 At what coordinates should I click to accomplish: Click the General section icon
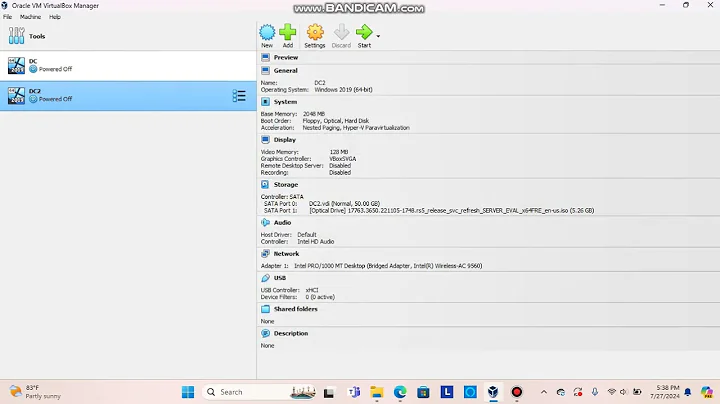(265, 71)
